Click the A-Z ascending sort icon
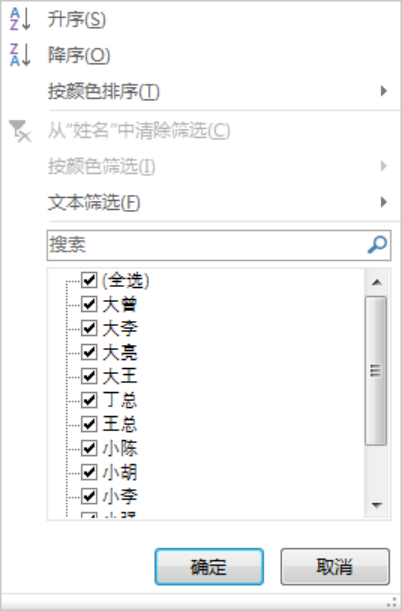This screenshot has width=402, height=611. [20, 19]
